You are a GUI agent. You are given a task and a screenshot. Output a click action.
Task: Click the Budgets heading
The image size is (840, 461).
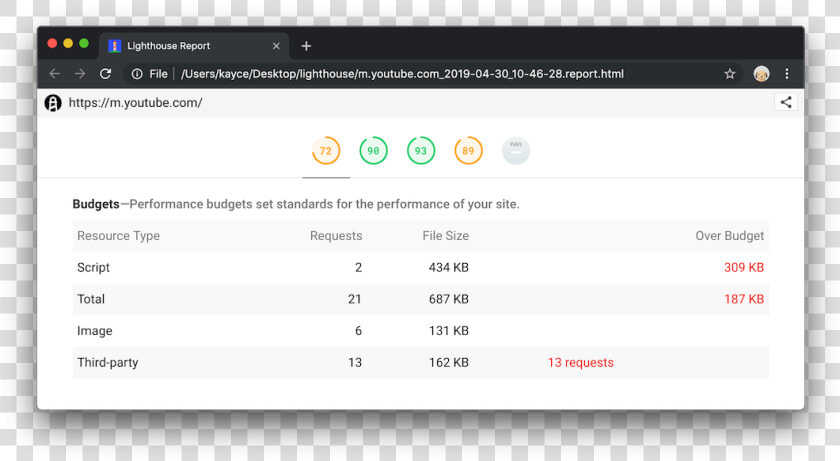click(96, 204)
